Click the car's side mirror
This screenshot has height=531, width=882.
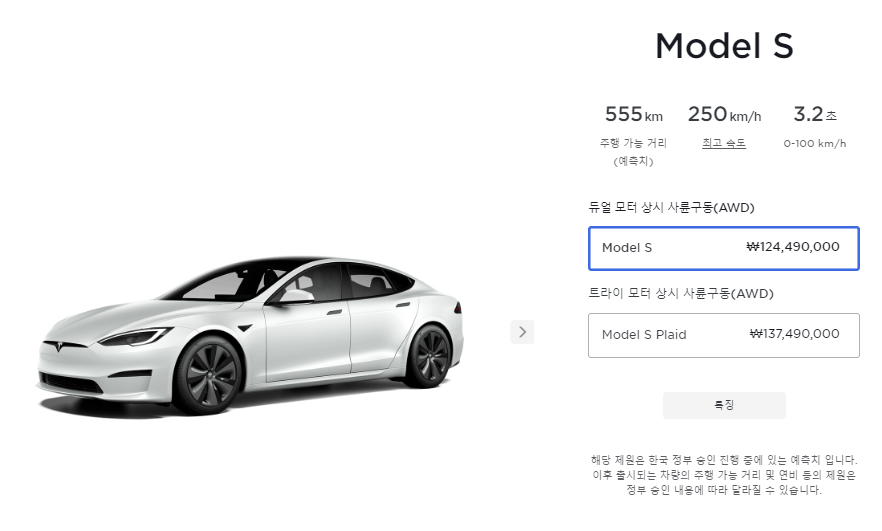coord(295,296)
